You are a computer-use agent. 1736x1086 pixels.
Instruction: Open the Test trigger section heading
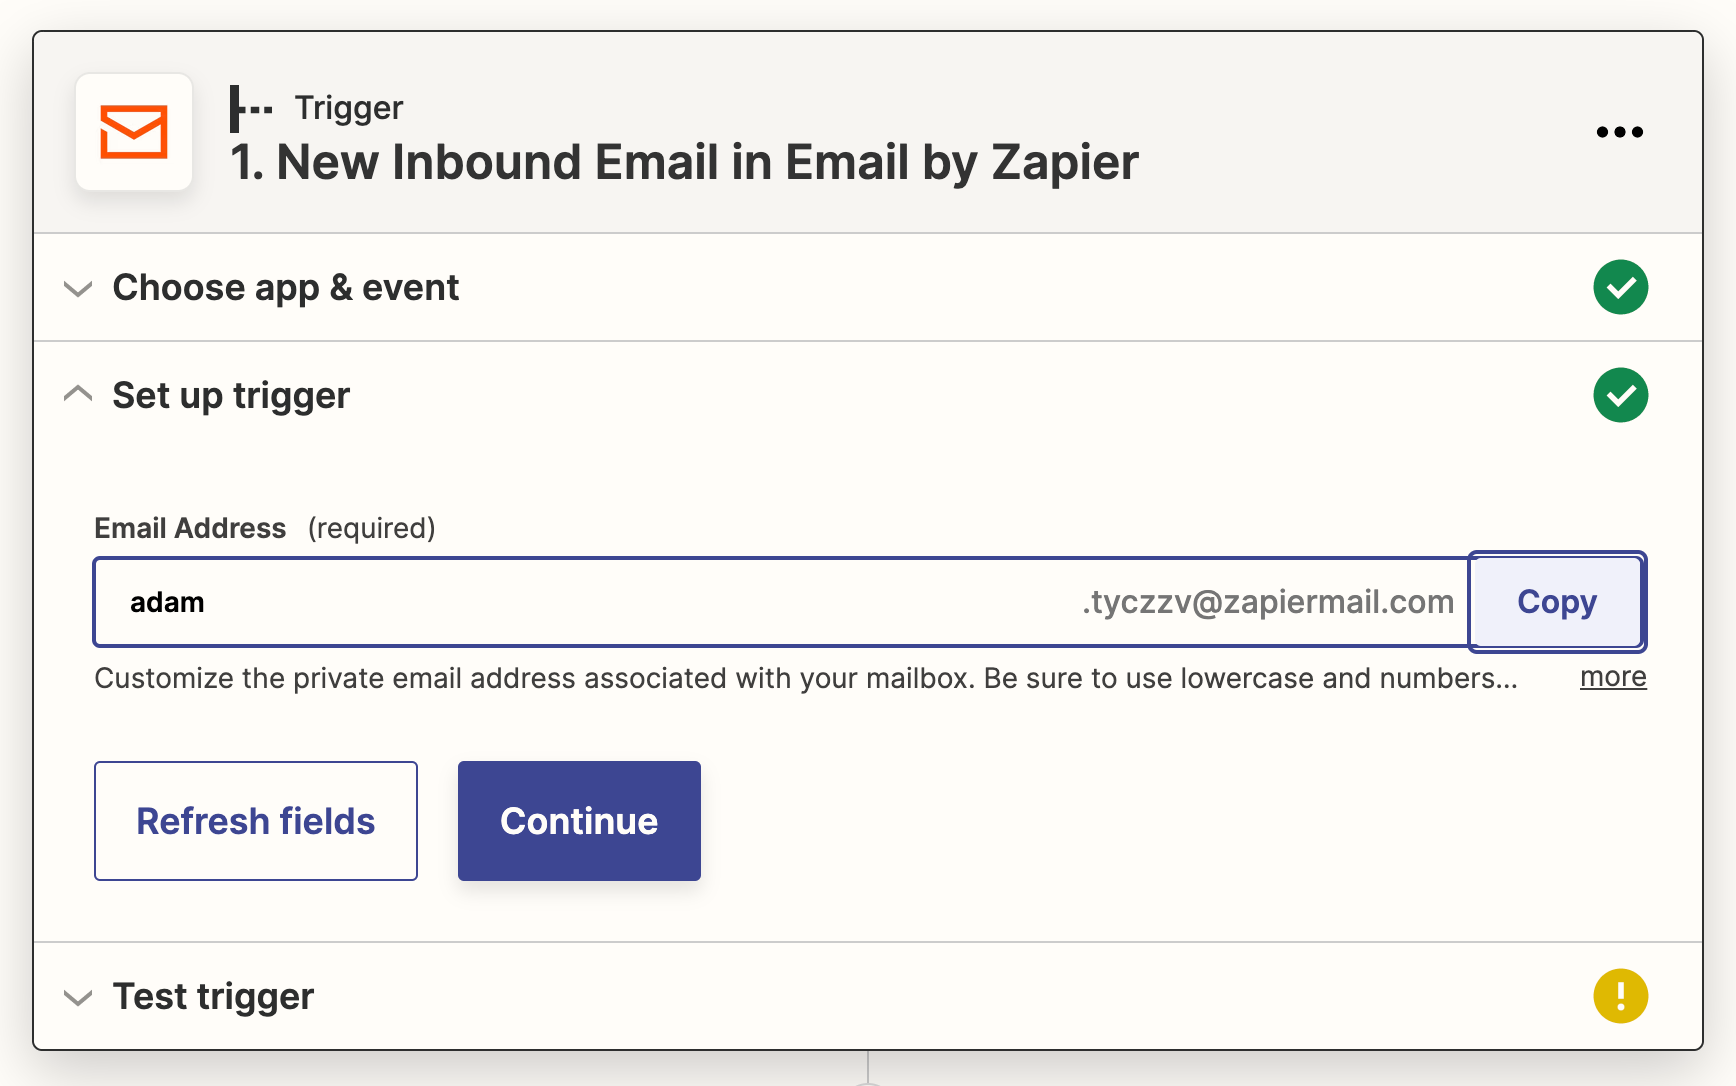[213, 997]
